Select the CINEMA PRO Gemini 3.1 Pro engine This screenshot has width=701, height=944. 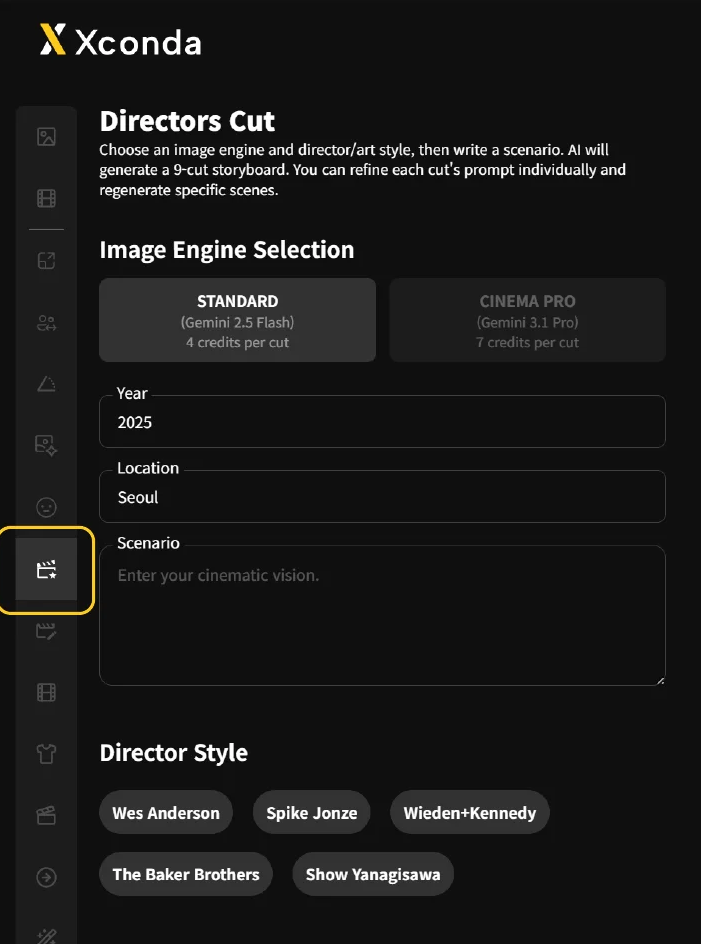coord(528,320)
